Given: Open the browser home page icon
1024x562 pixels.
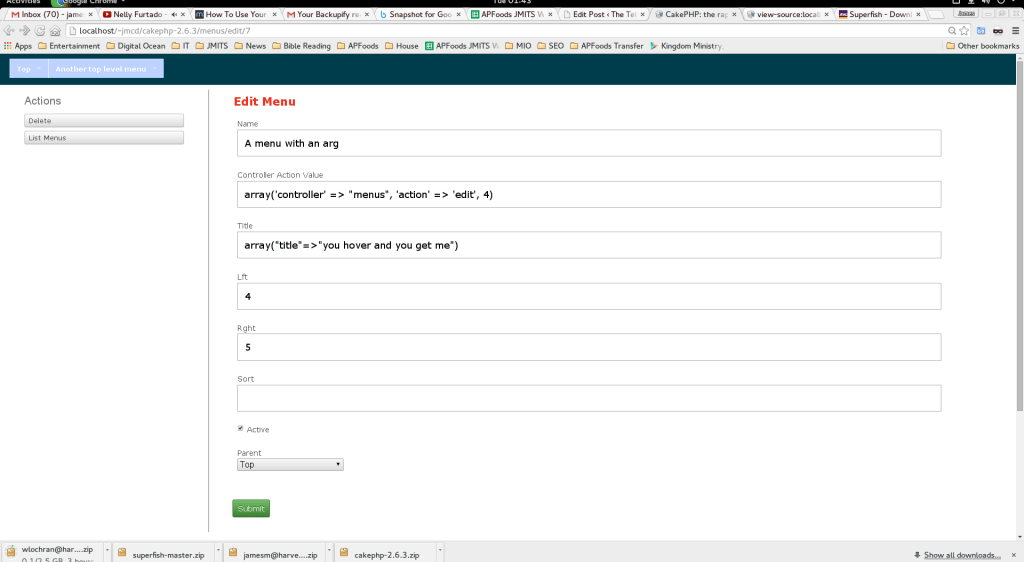Looking at the screenshot, I should (x=56, y=31).
